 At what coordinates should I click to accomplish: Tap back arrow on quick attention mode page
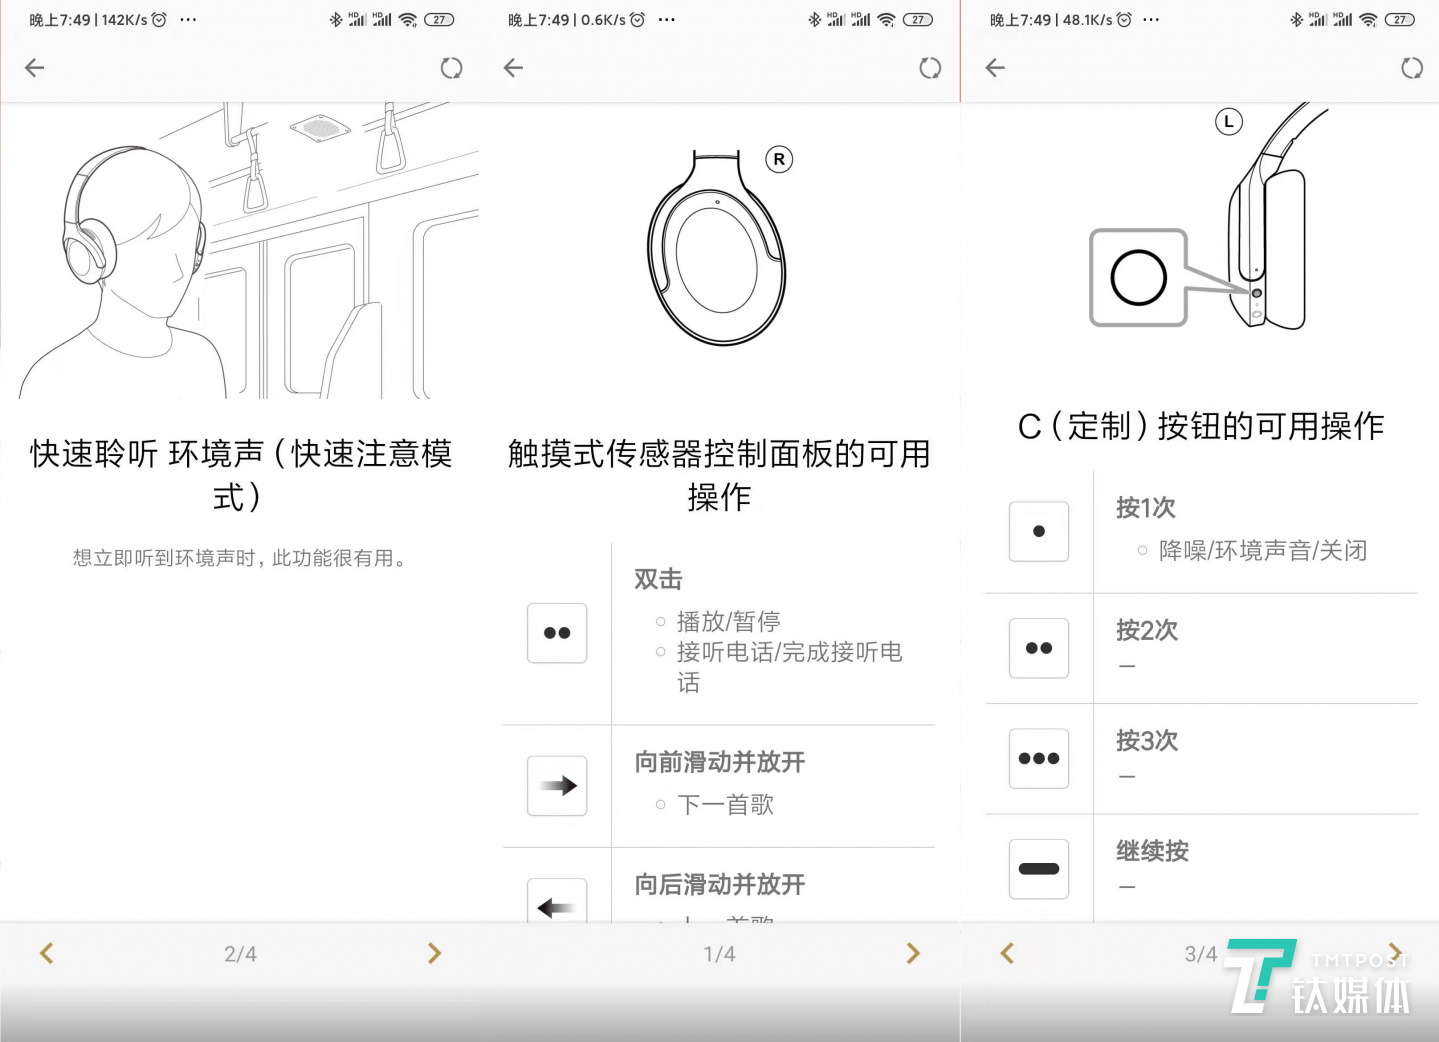(34, 68)
